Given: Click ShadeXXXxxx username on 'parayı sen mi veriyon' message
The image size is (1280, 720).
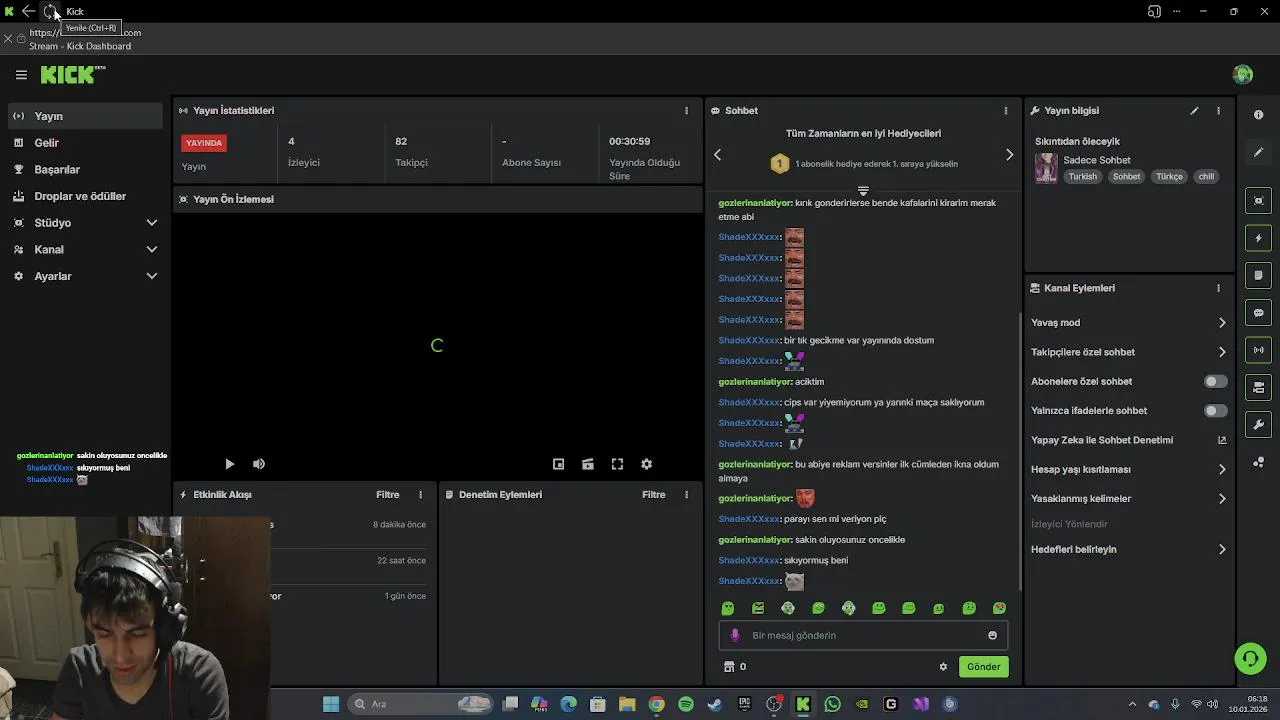Looking at the screenshot, I should point(748,519).
